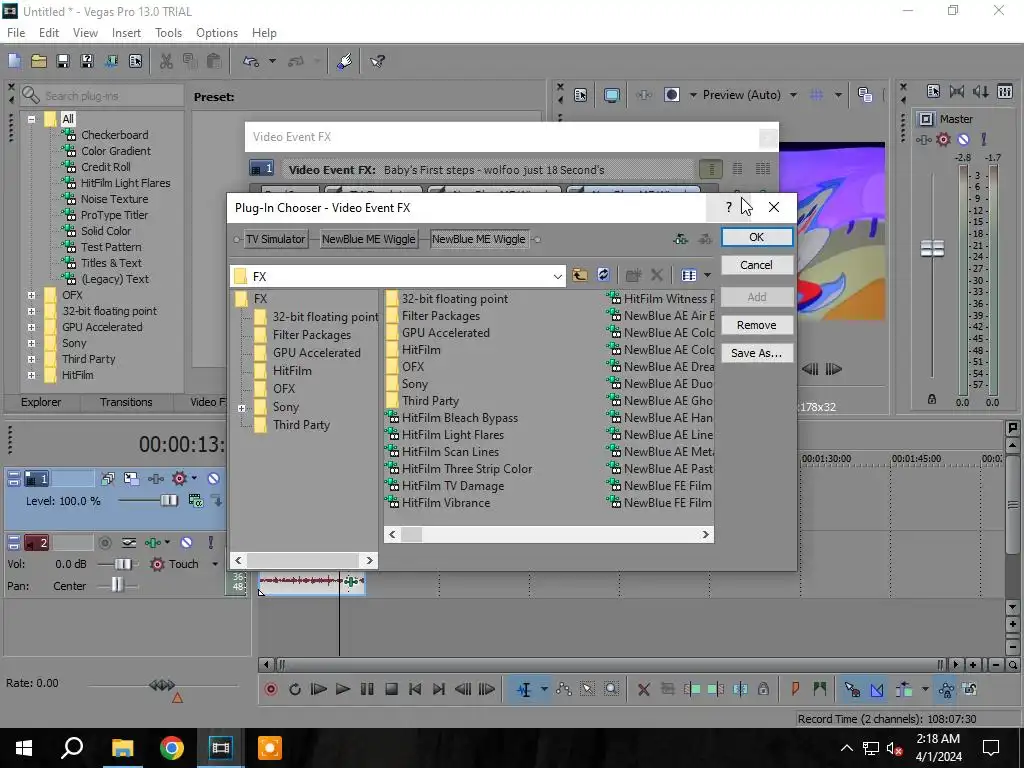Collapse the All folder in plug-ins tree
The image size is (1024, 768).
31,119
